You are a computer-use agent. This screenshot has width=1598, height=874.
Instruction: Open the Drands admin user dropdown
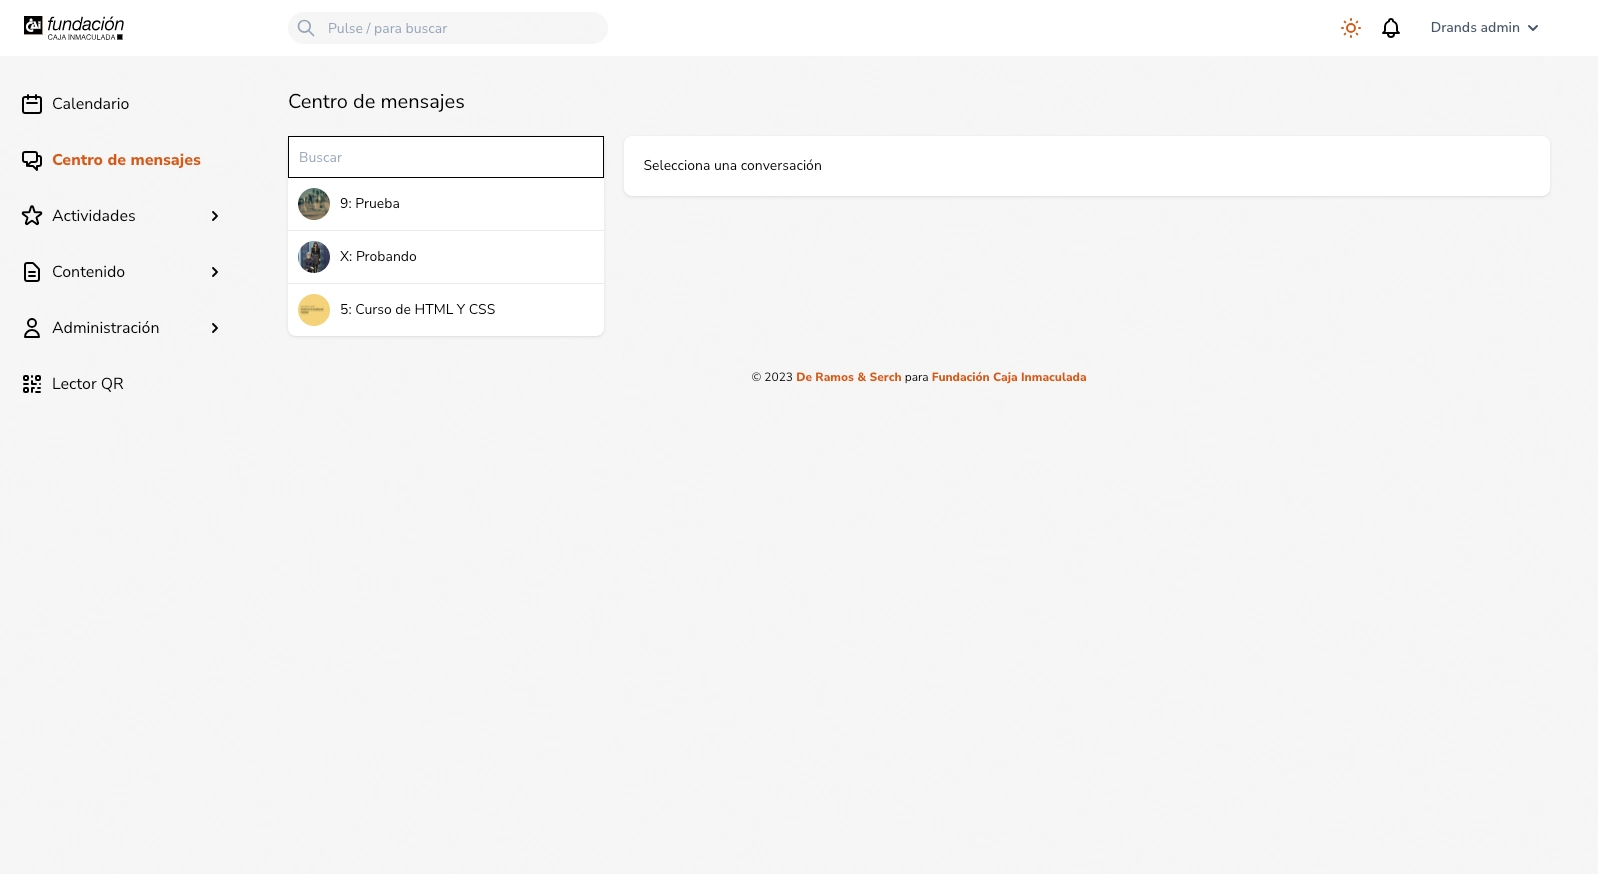1484,28
